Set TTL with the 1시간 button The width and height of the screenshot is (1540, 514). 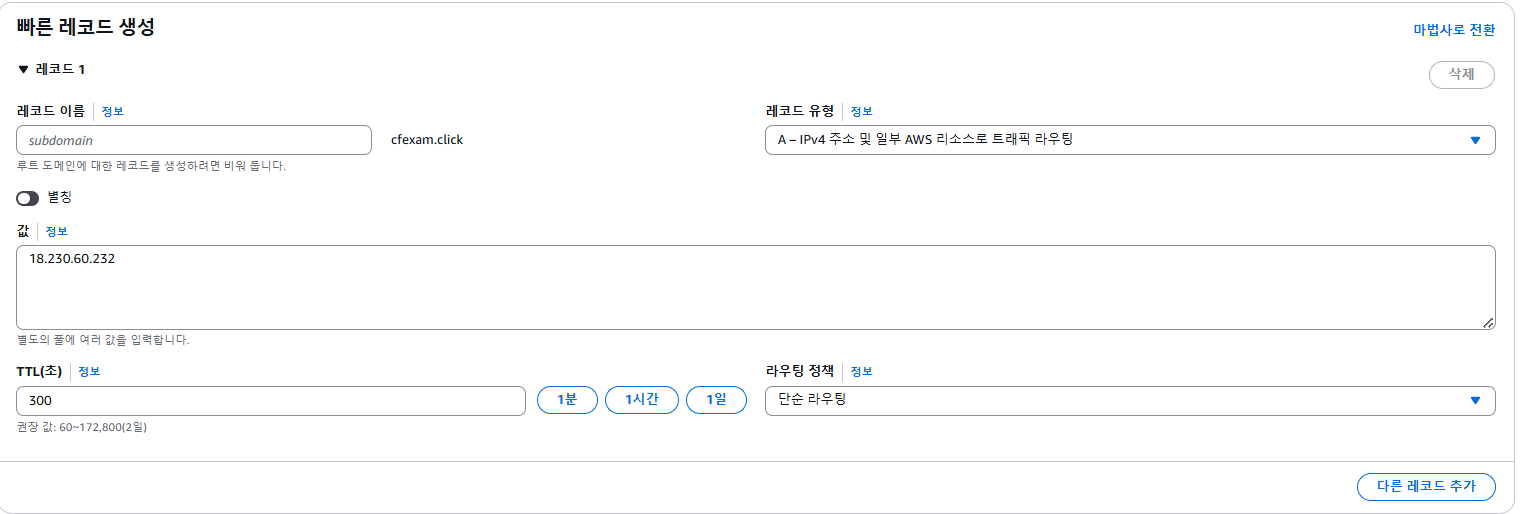(x=642, y=400)
